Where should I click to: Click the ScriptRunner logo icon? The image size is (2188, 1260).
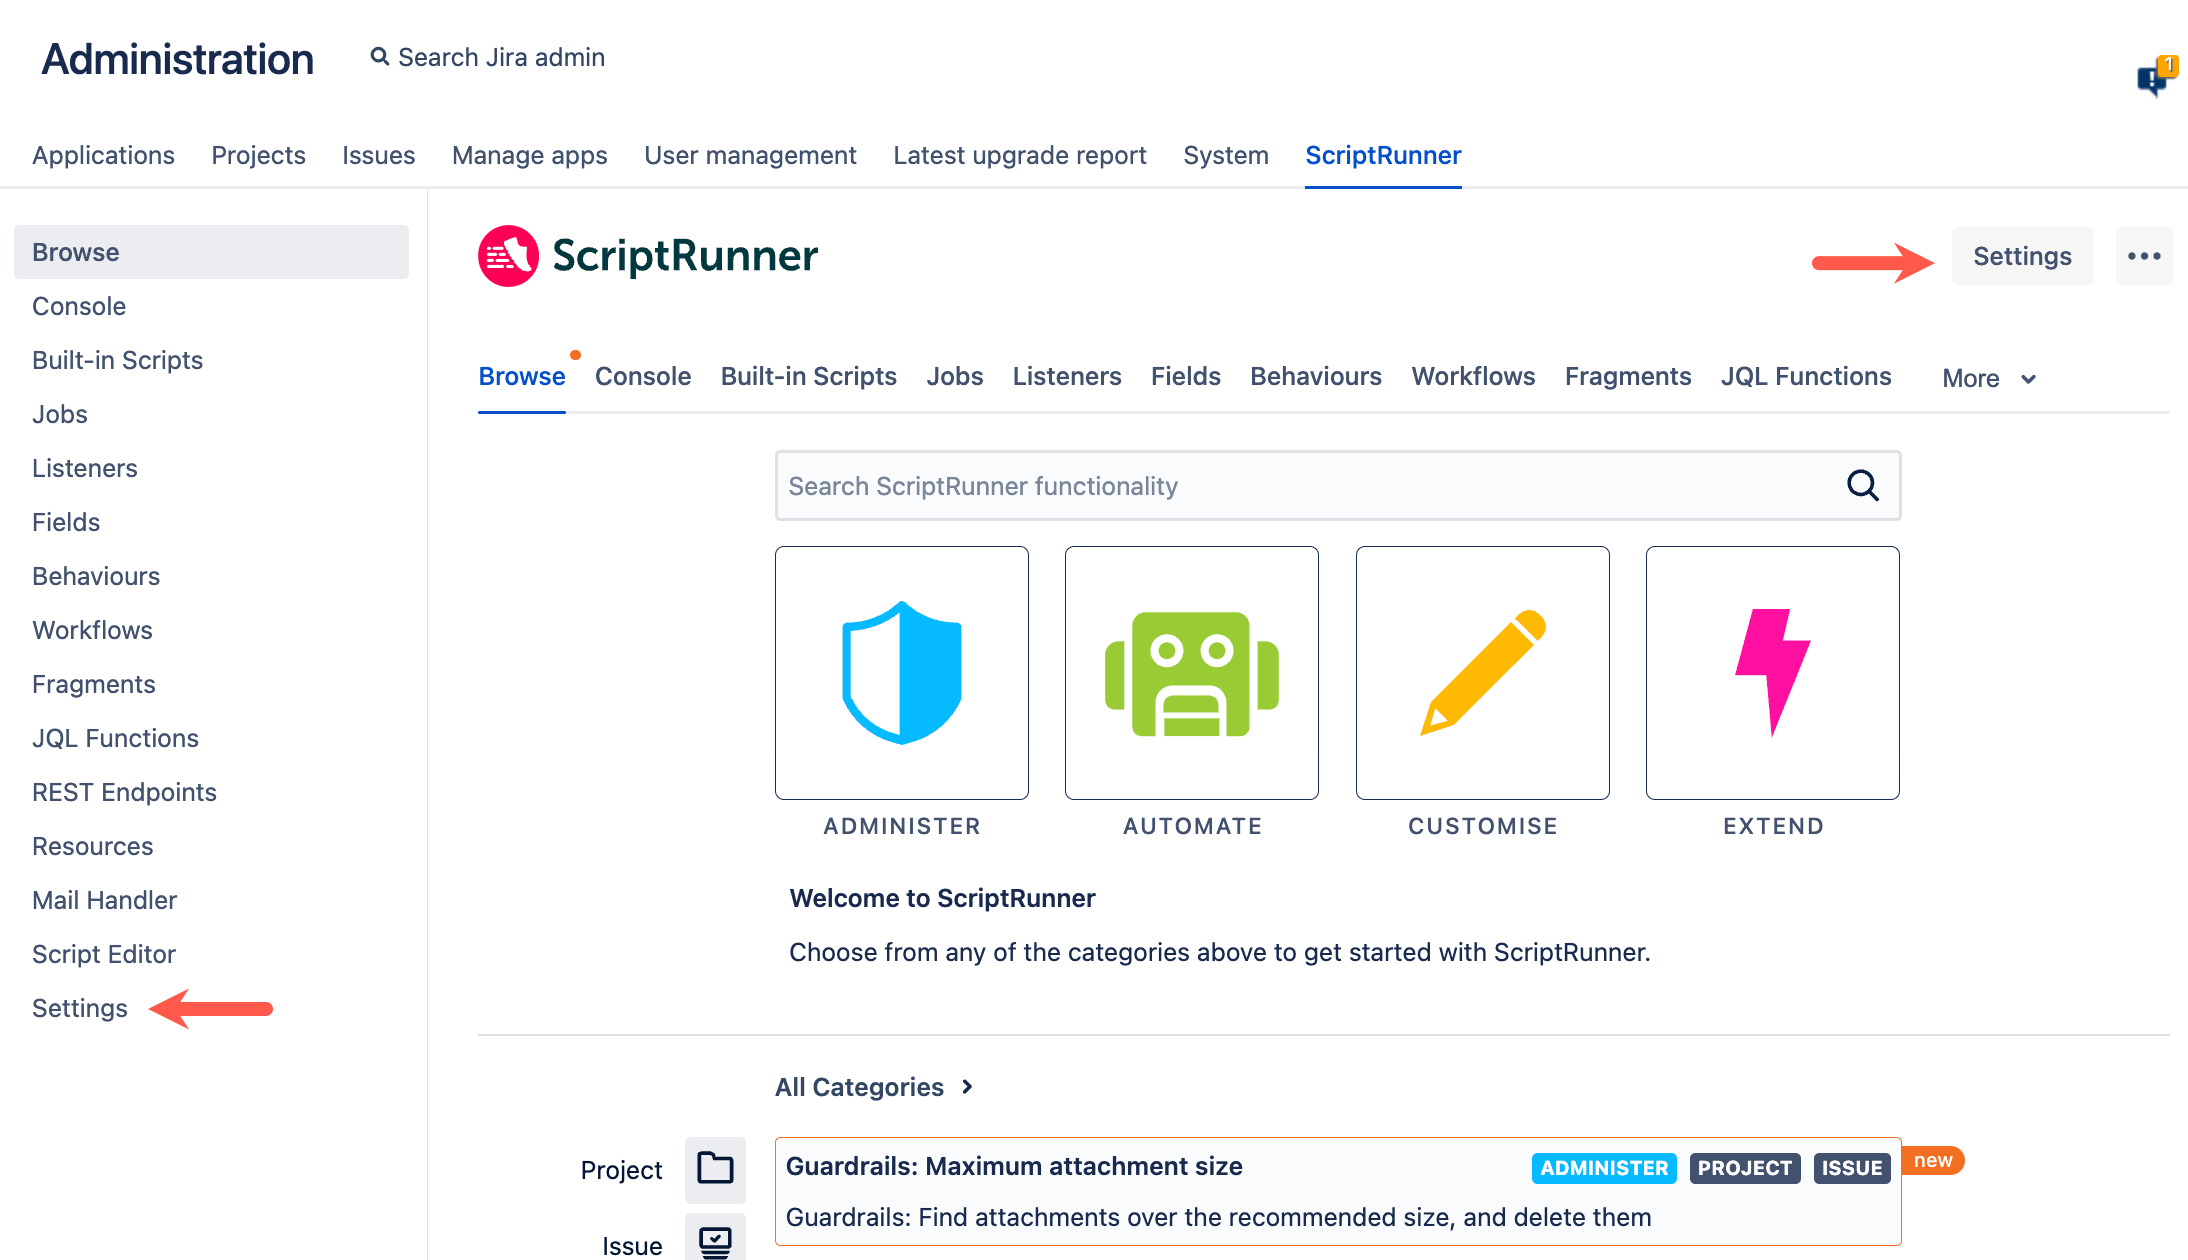508,256
